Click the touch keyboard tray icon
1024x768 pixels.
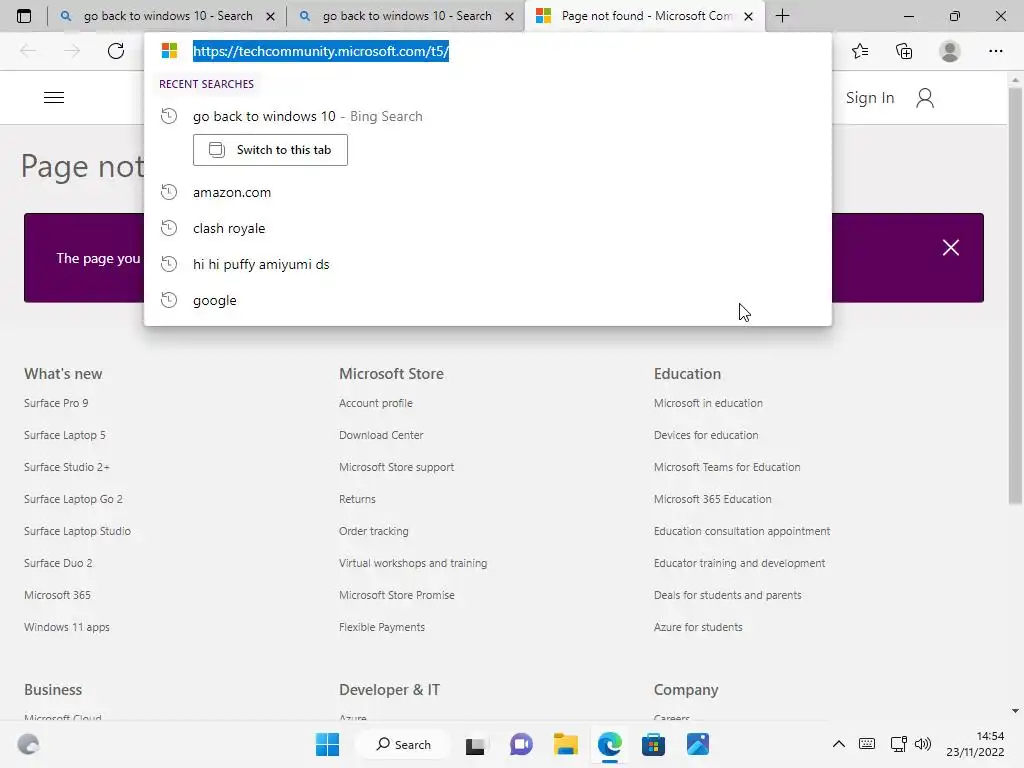pos(867,744)
